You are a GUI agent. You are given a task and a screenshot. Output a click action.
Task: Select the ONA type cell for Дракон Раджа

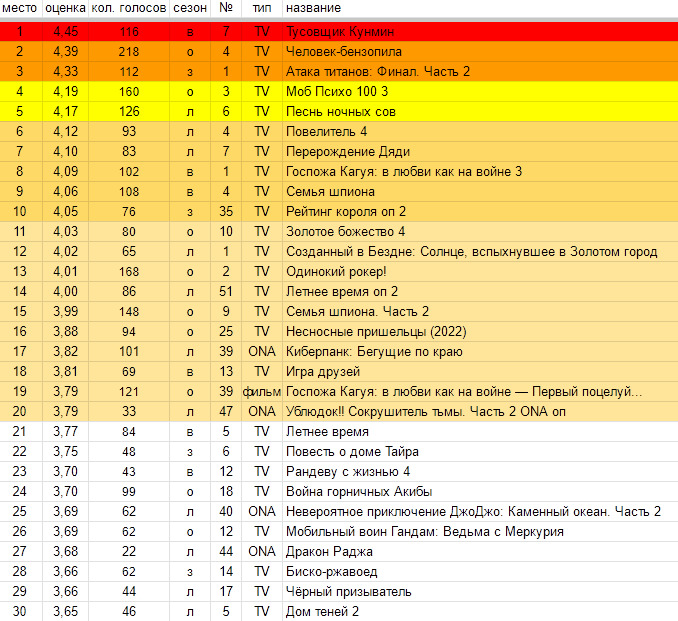pyautogui.click(x=262, y=551)
